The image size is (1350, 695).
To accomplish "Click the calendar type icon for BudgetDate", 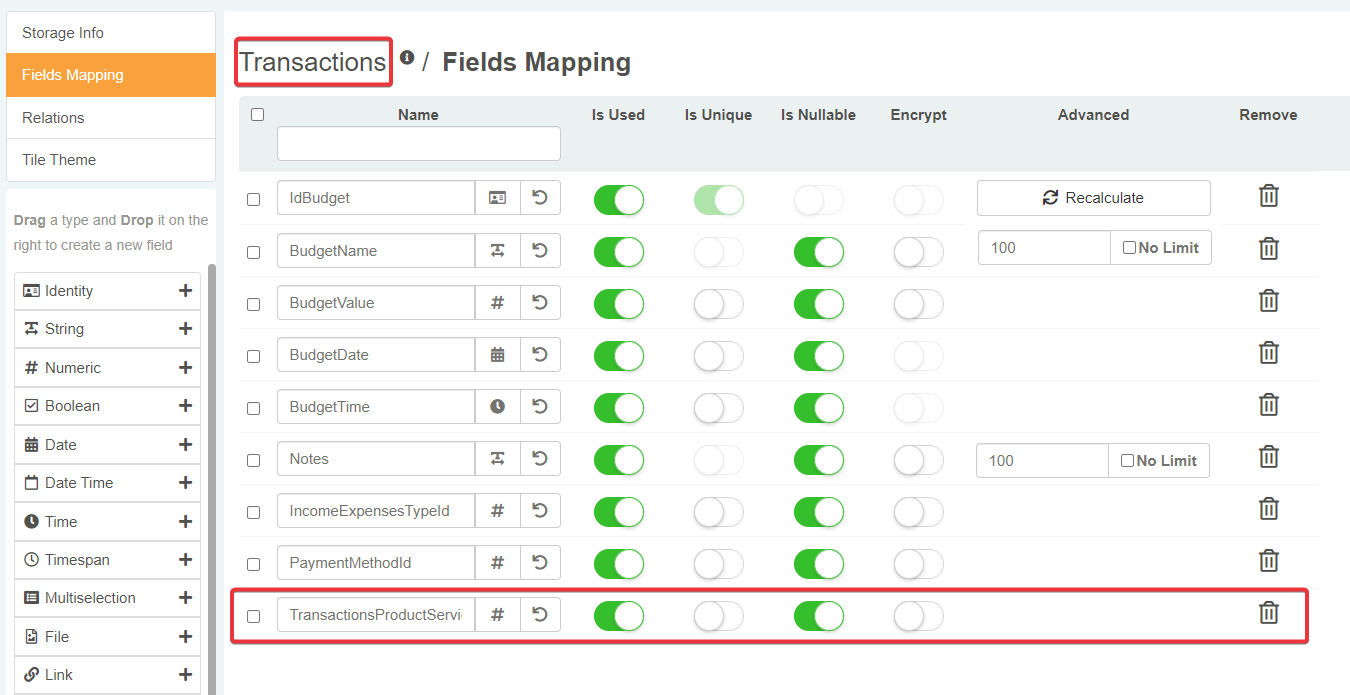I will coord(497,354).
